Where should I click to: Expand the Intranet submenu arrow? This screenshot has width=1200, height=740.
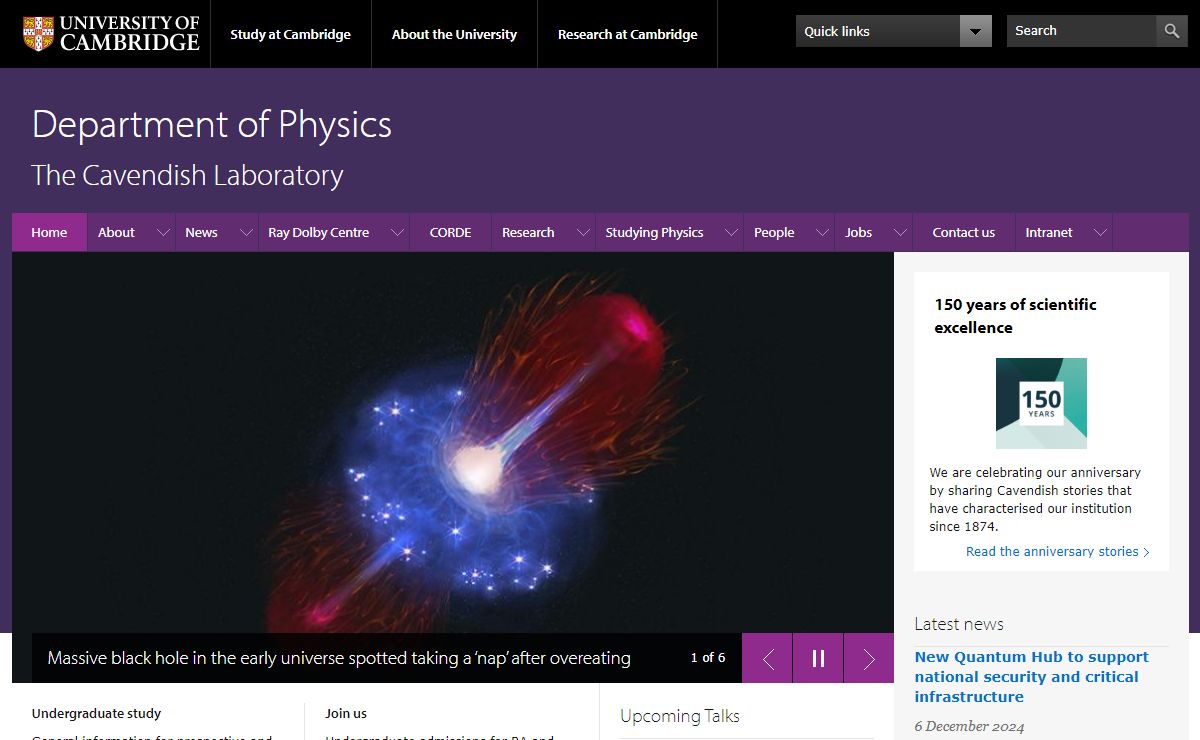(1100, 232)
